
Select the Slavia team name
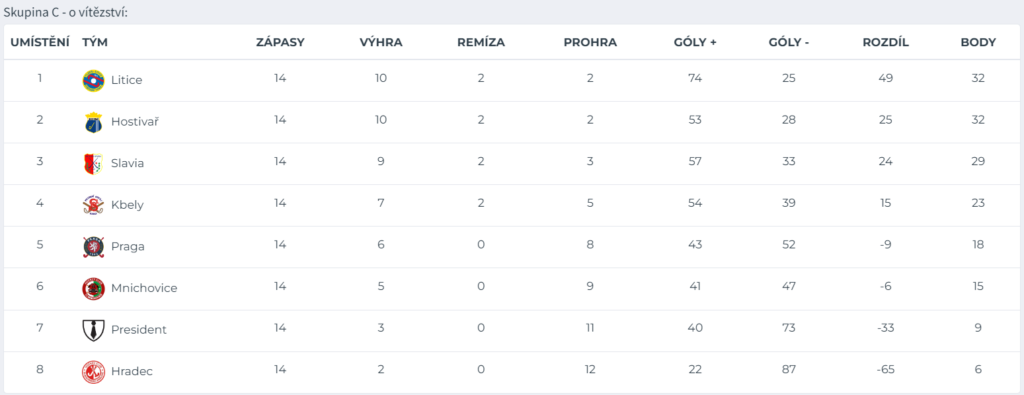tap(127, 163)
